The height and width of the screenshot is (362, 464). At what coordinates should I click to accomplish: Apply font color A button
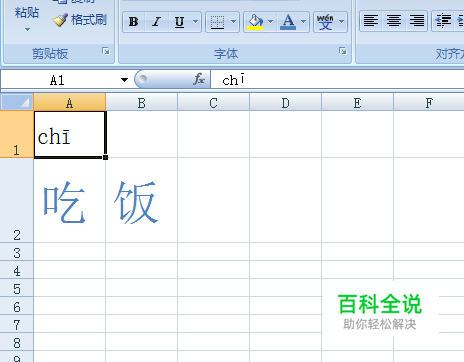(288, 22)
